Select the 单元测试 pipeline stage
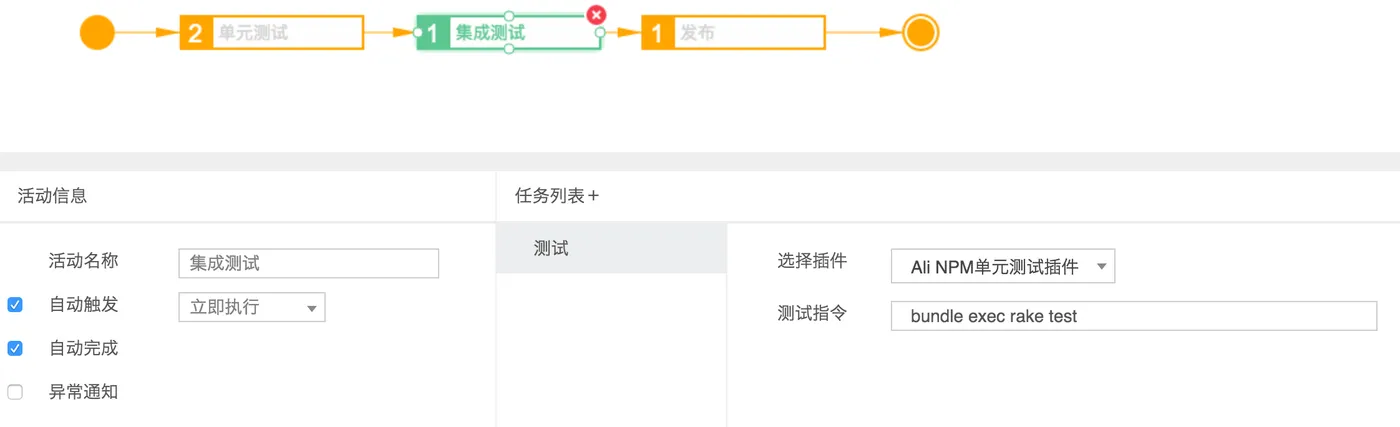This screenshot has height=427, width=1400. pyautogui.click(x=272, y=32)
